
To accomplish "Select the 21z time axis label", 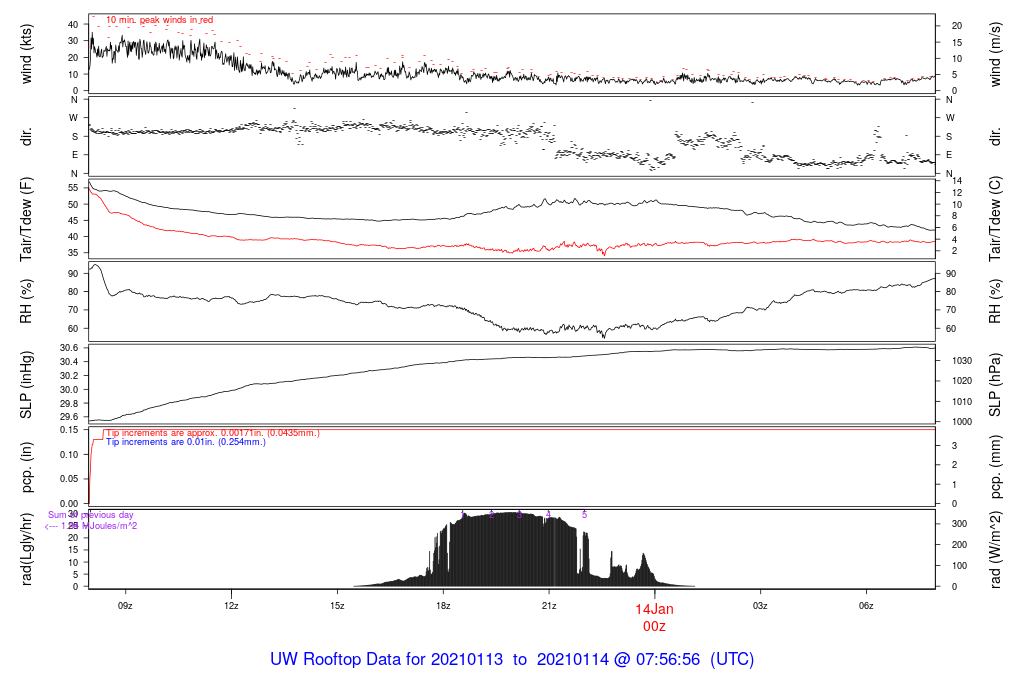I will [548, 606].
